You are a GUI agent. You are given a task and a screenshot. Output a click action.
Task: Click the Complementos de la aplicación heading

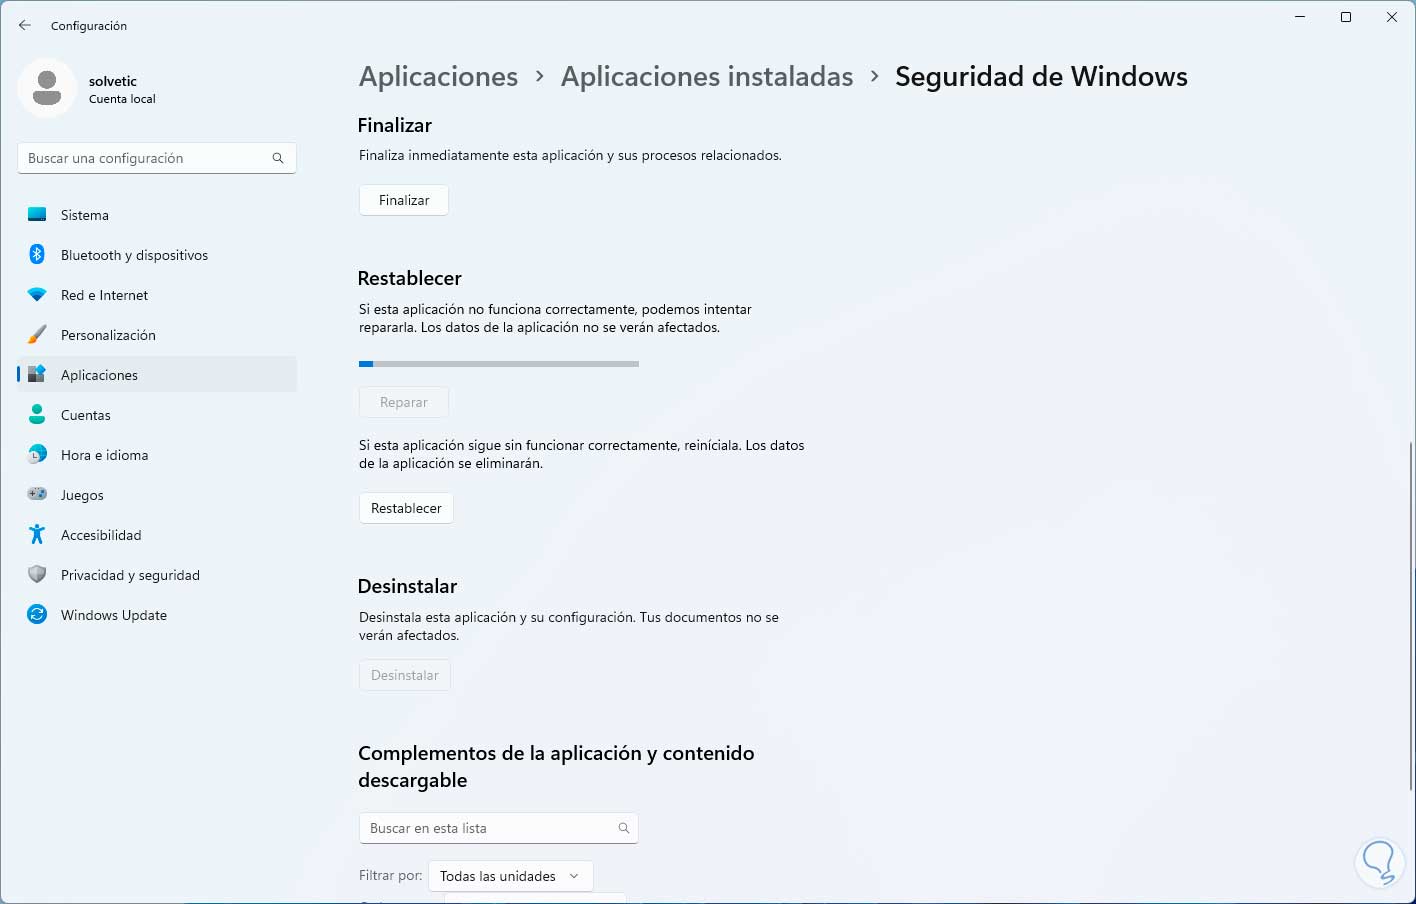click(556, 766)
